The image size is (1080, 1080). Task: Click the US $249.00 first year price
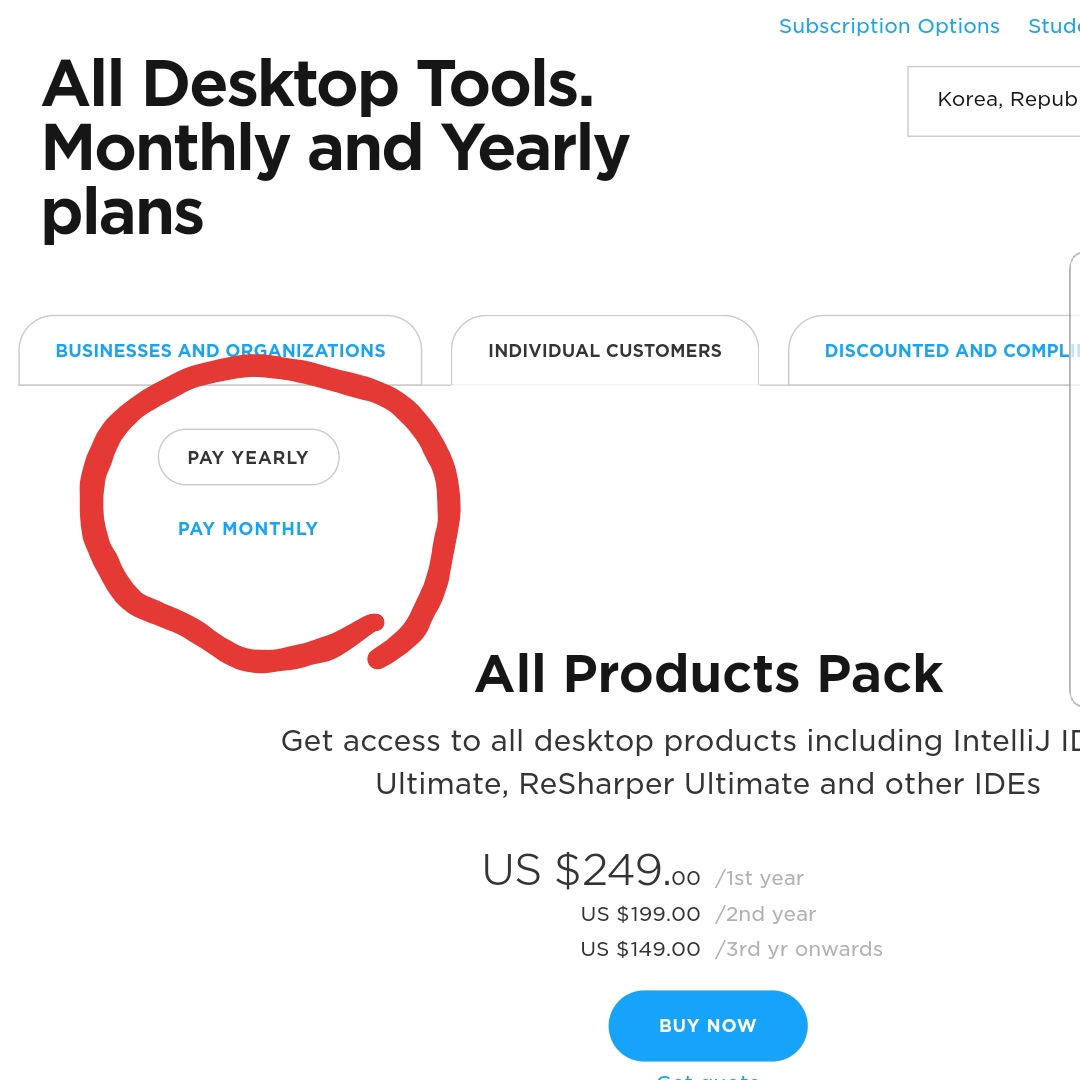(x=592, y=870)
